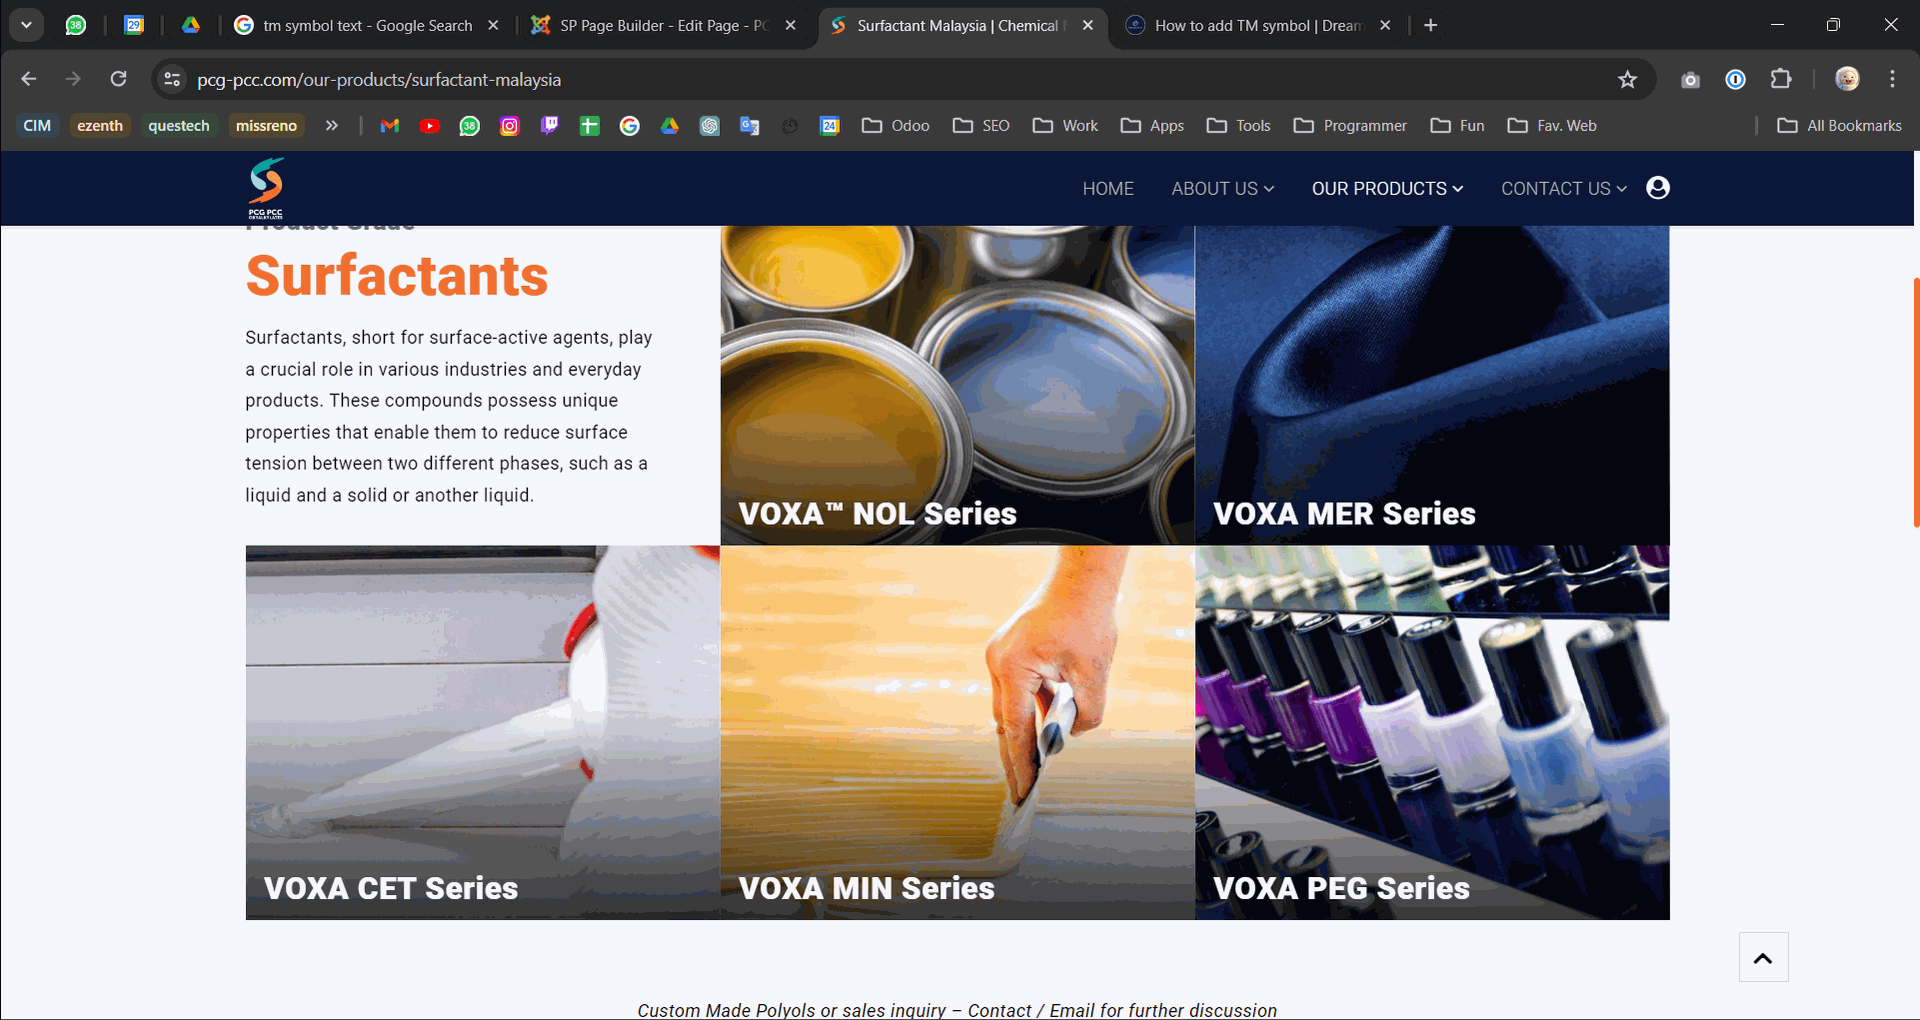Select the pinned Google Calendar tab
Image resolution: width=1920 pixels, height=1020 pixels.
(133, 25)
